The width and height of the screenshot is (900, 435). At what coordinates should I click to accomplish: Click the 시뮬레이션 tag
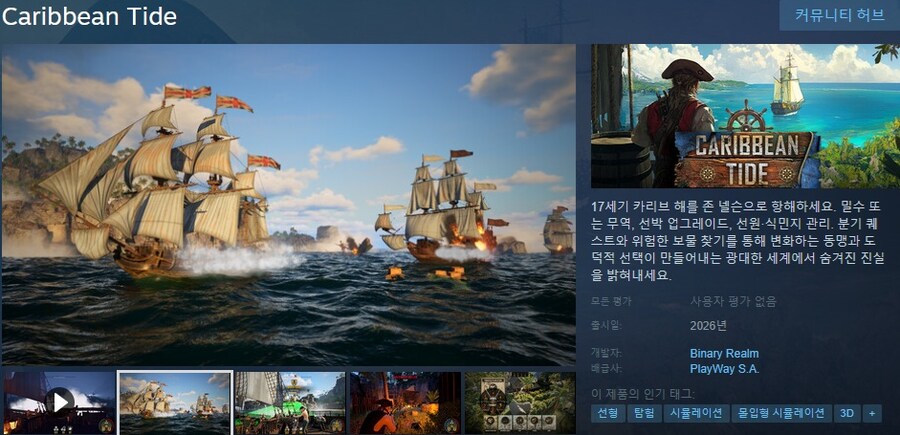coord(696,413)
